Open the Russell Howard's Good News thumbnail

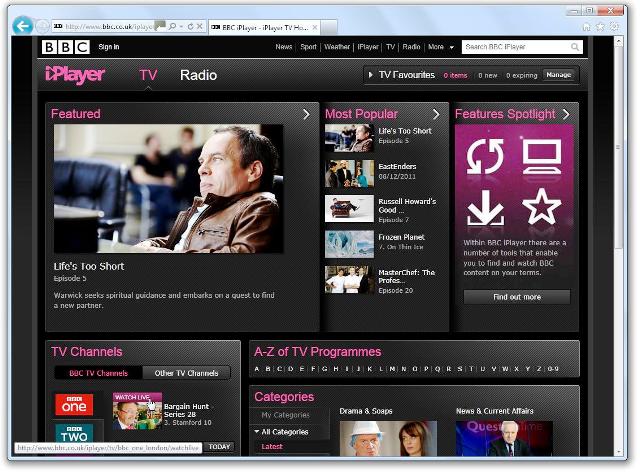tap(349, 209)
